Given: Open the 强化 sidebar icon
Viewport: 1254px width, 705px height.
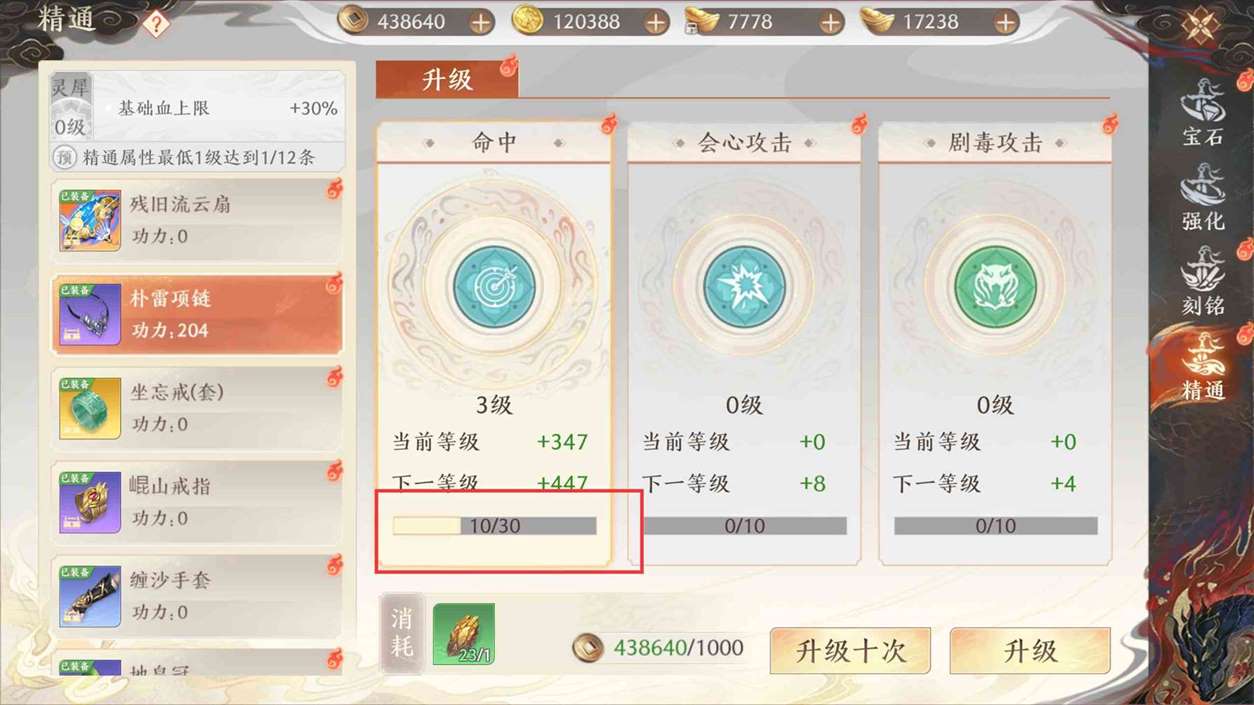Looking at the screenshot, I should click(x=1203, y=197).
